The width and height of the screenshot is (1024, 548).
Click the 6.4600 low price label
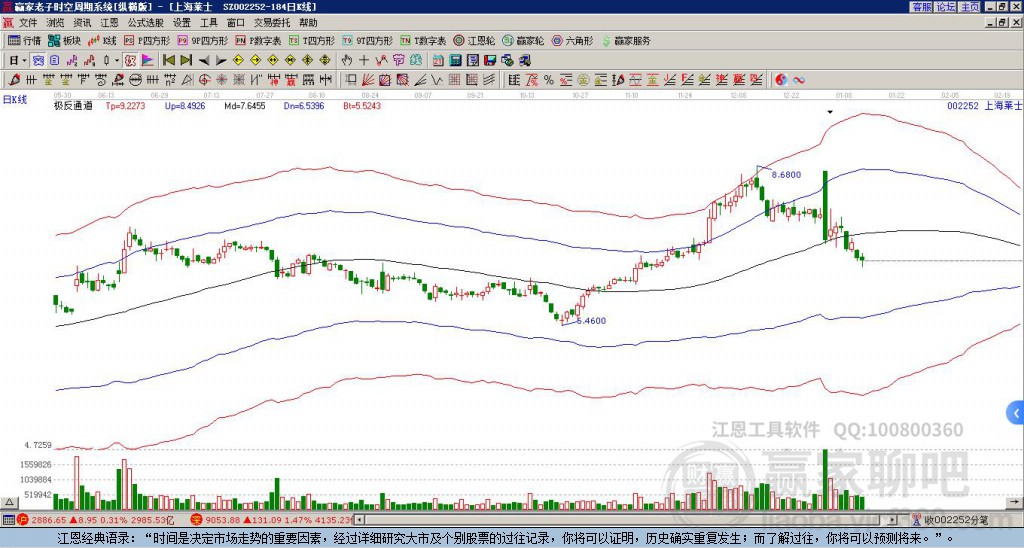pyautogui.click(x=591, y=321)
